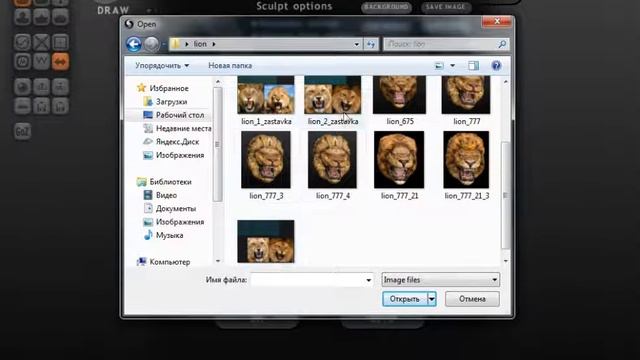Activate the Mask tool icon
The height and width of the screenshot is (360, 640).
tap(22, 62)
